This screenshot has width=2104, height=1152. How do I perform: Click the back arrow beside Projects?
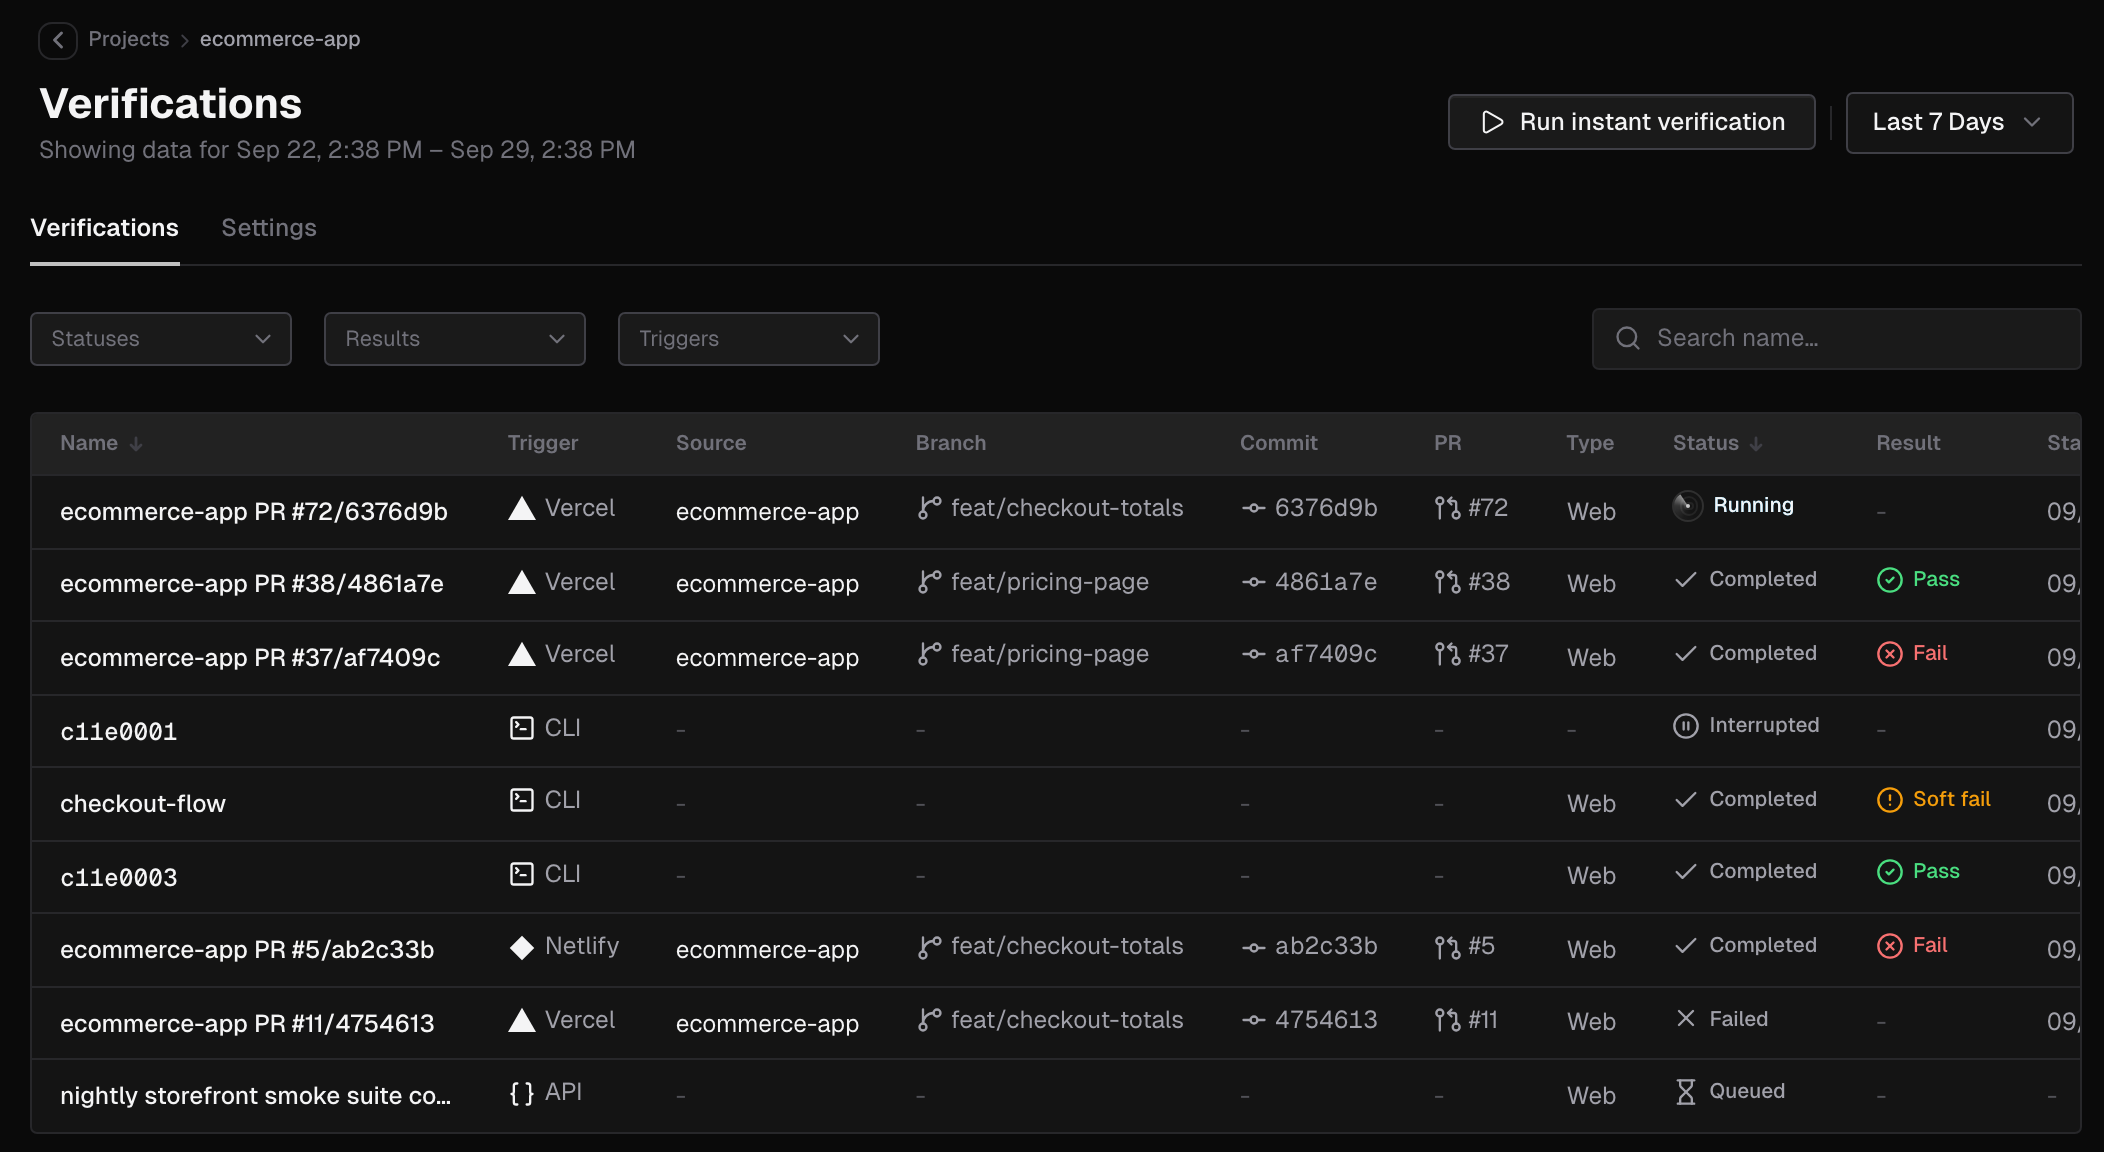[58, 40]
